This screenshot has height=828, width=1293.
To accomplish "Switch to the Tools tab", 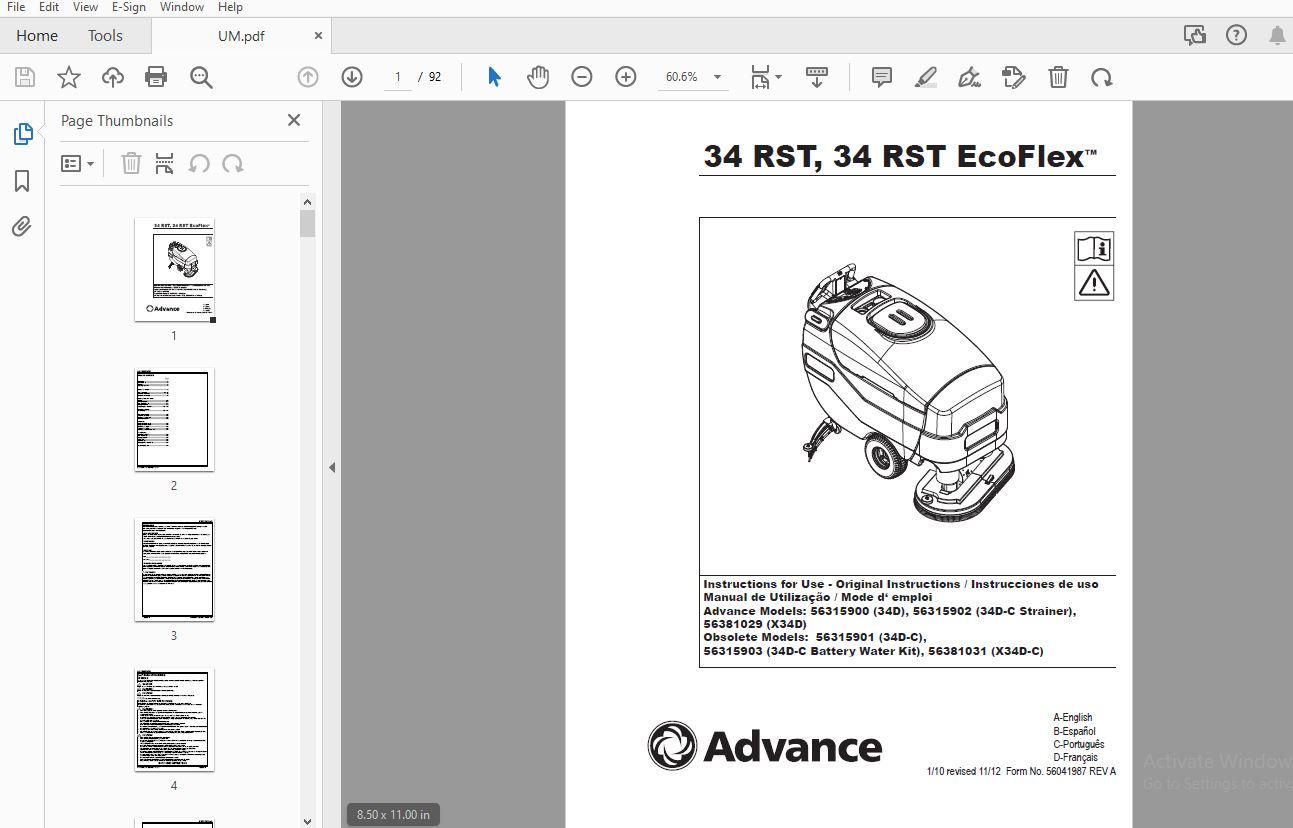I will (x=105, y=35).
